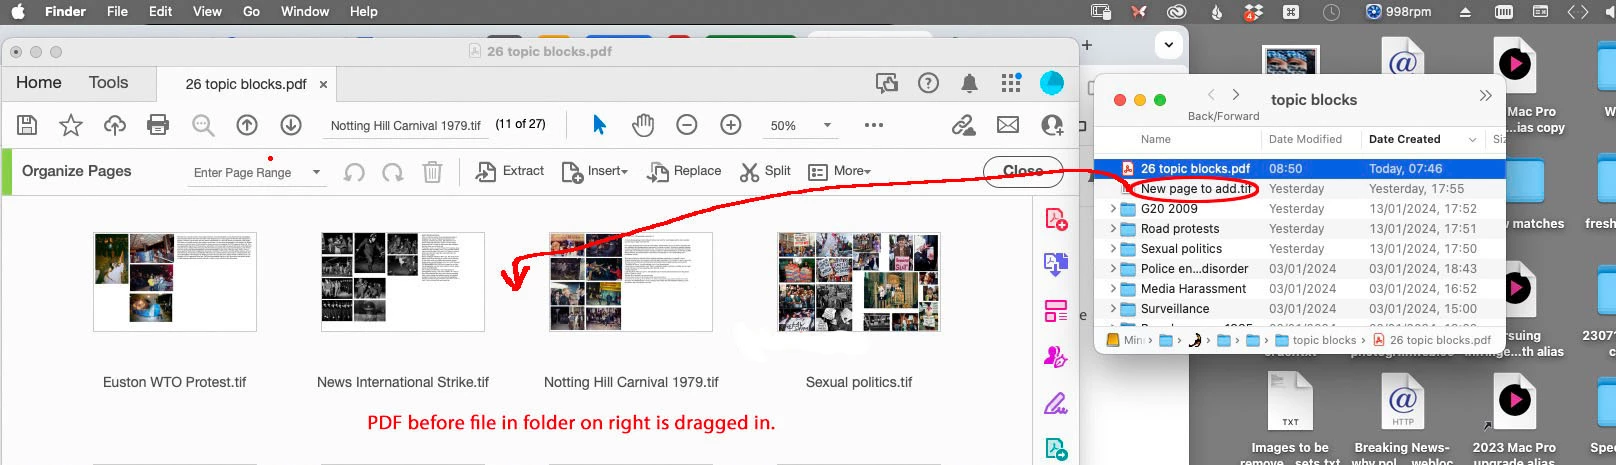Select the Euston WTO Protest.tif page thumbnail
Screen dimensions: 1616x465
click(x=175, y=282)
